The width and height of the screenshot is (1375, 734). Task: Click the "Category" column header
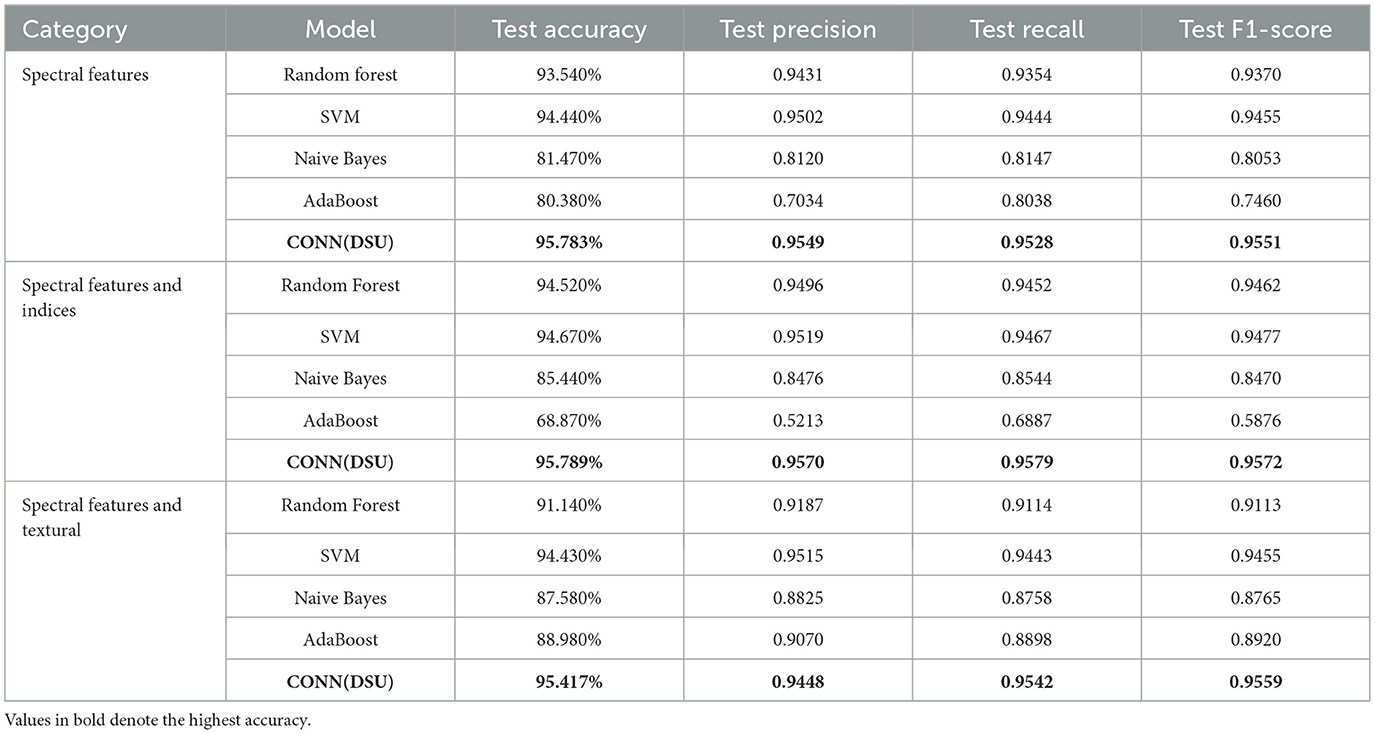(x=74, y=30)
